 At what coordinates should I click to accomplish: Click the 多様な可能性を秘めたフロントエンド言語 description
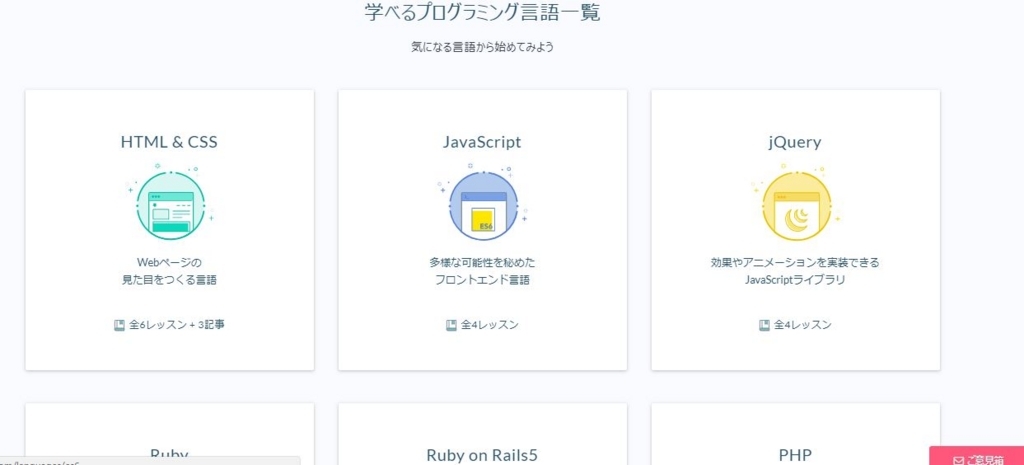pyautogui.click(x=482, y=271)
